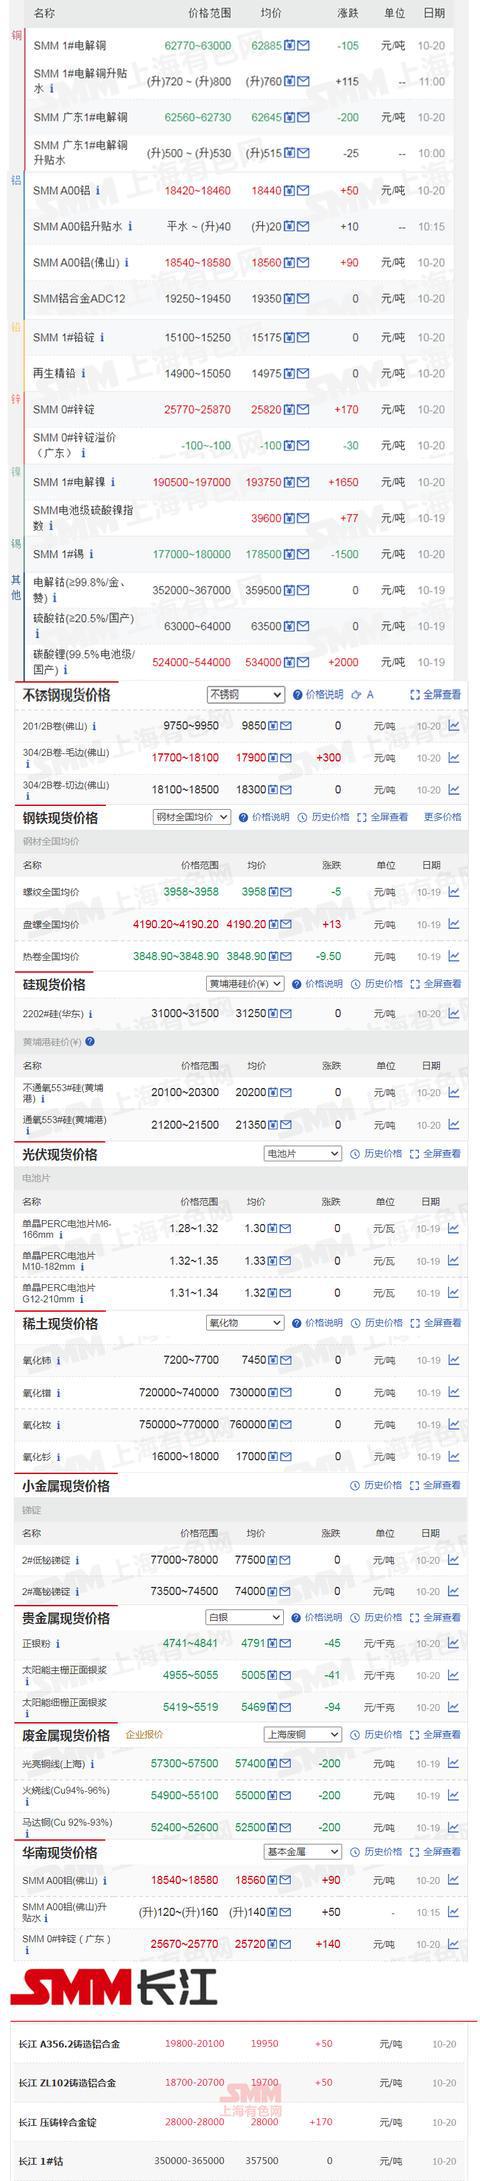The width and height of the screenshot is (480, 2181).
Task: Click the 更多价格 link
Action: click(x=443, y=817)
